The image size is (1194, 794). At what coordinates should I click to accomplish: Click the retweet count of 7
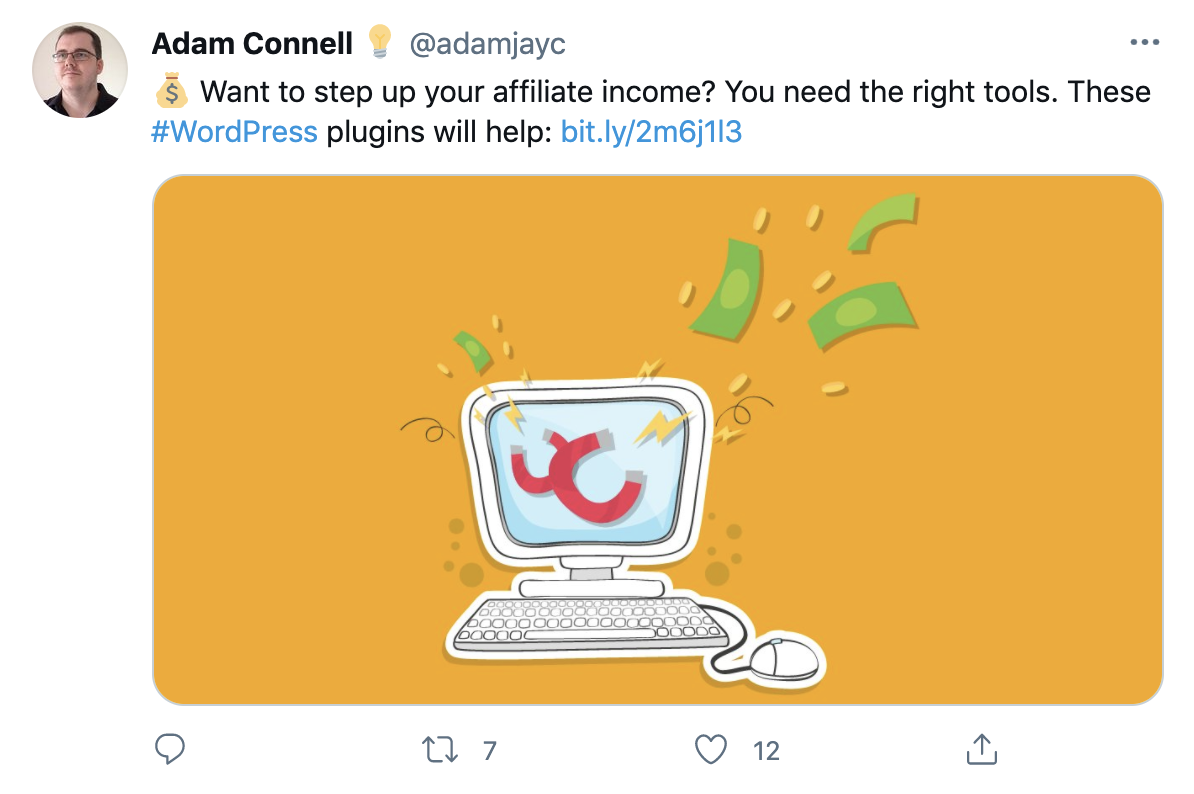pos(489,750)
